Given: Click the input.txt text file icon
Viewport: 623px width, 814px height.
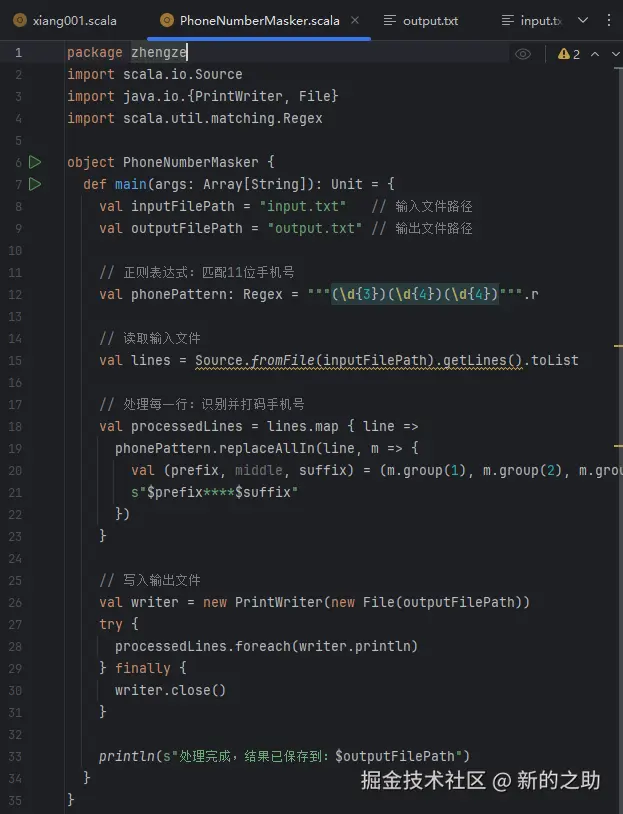Looking at the screenshot, I should pos(508,21).
